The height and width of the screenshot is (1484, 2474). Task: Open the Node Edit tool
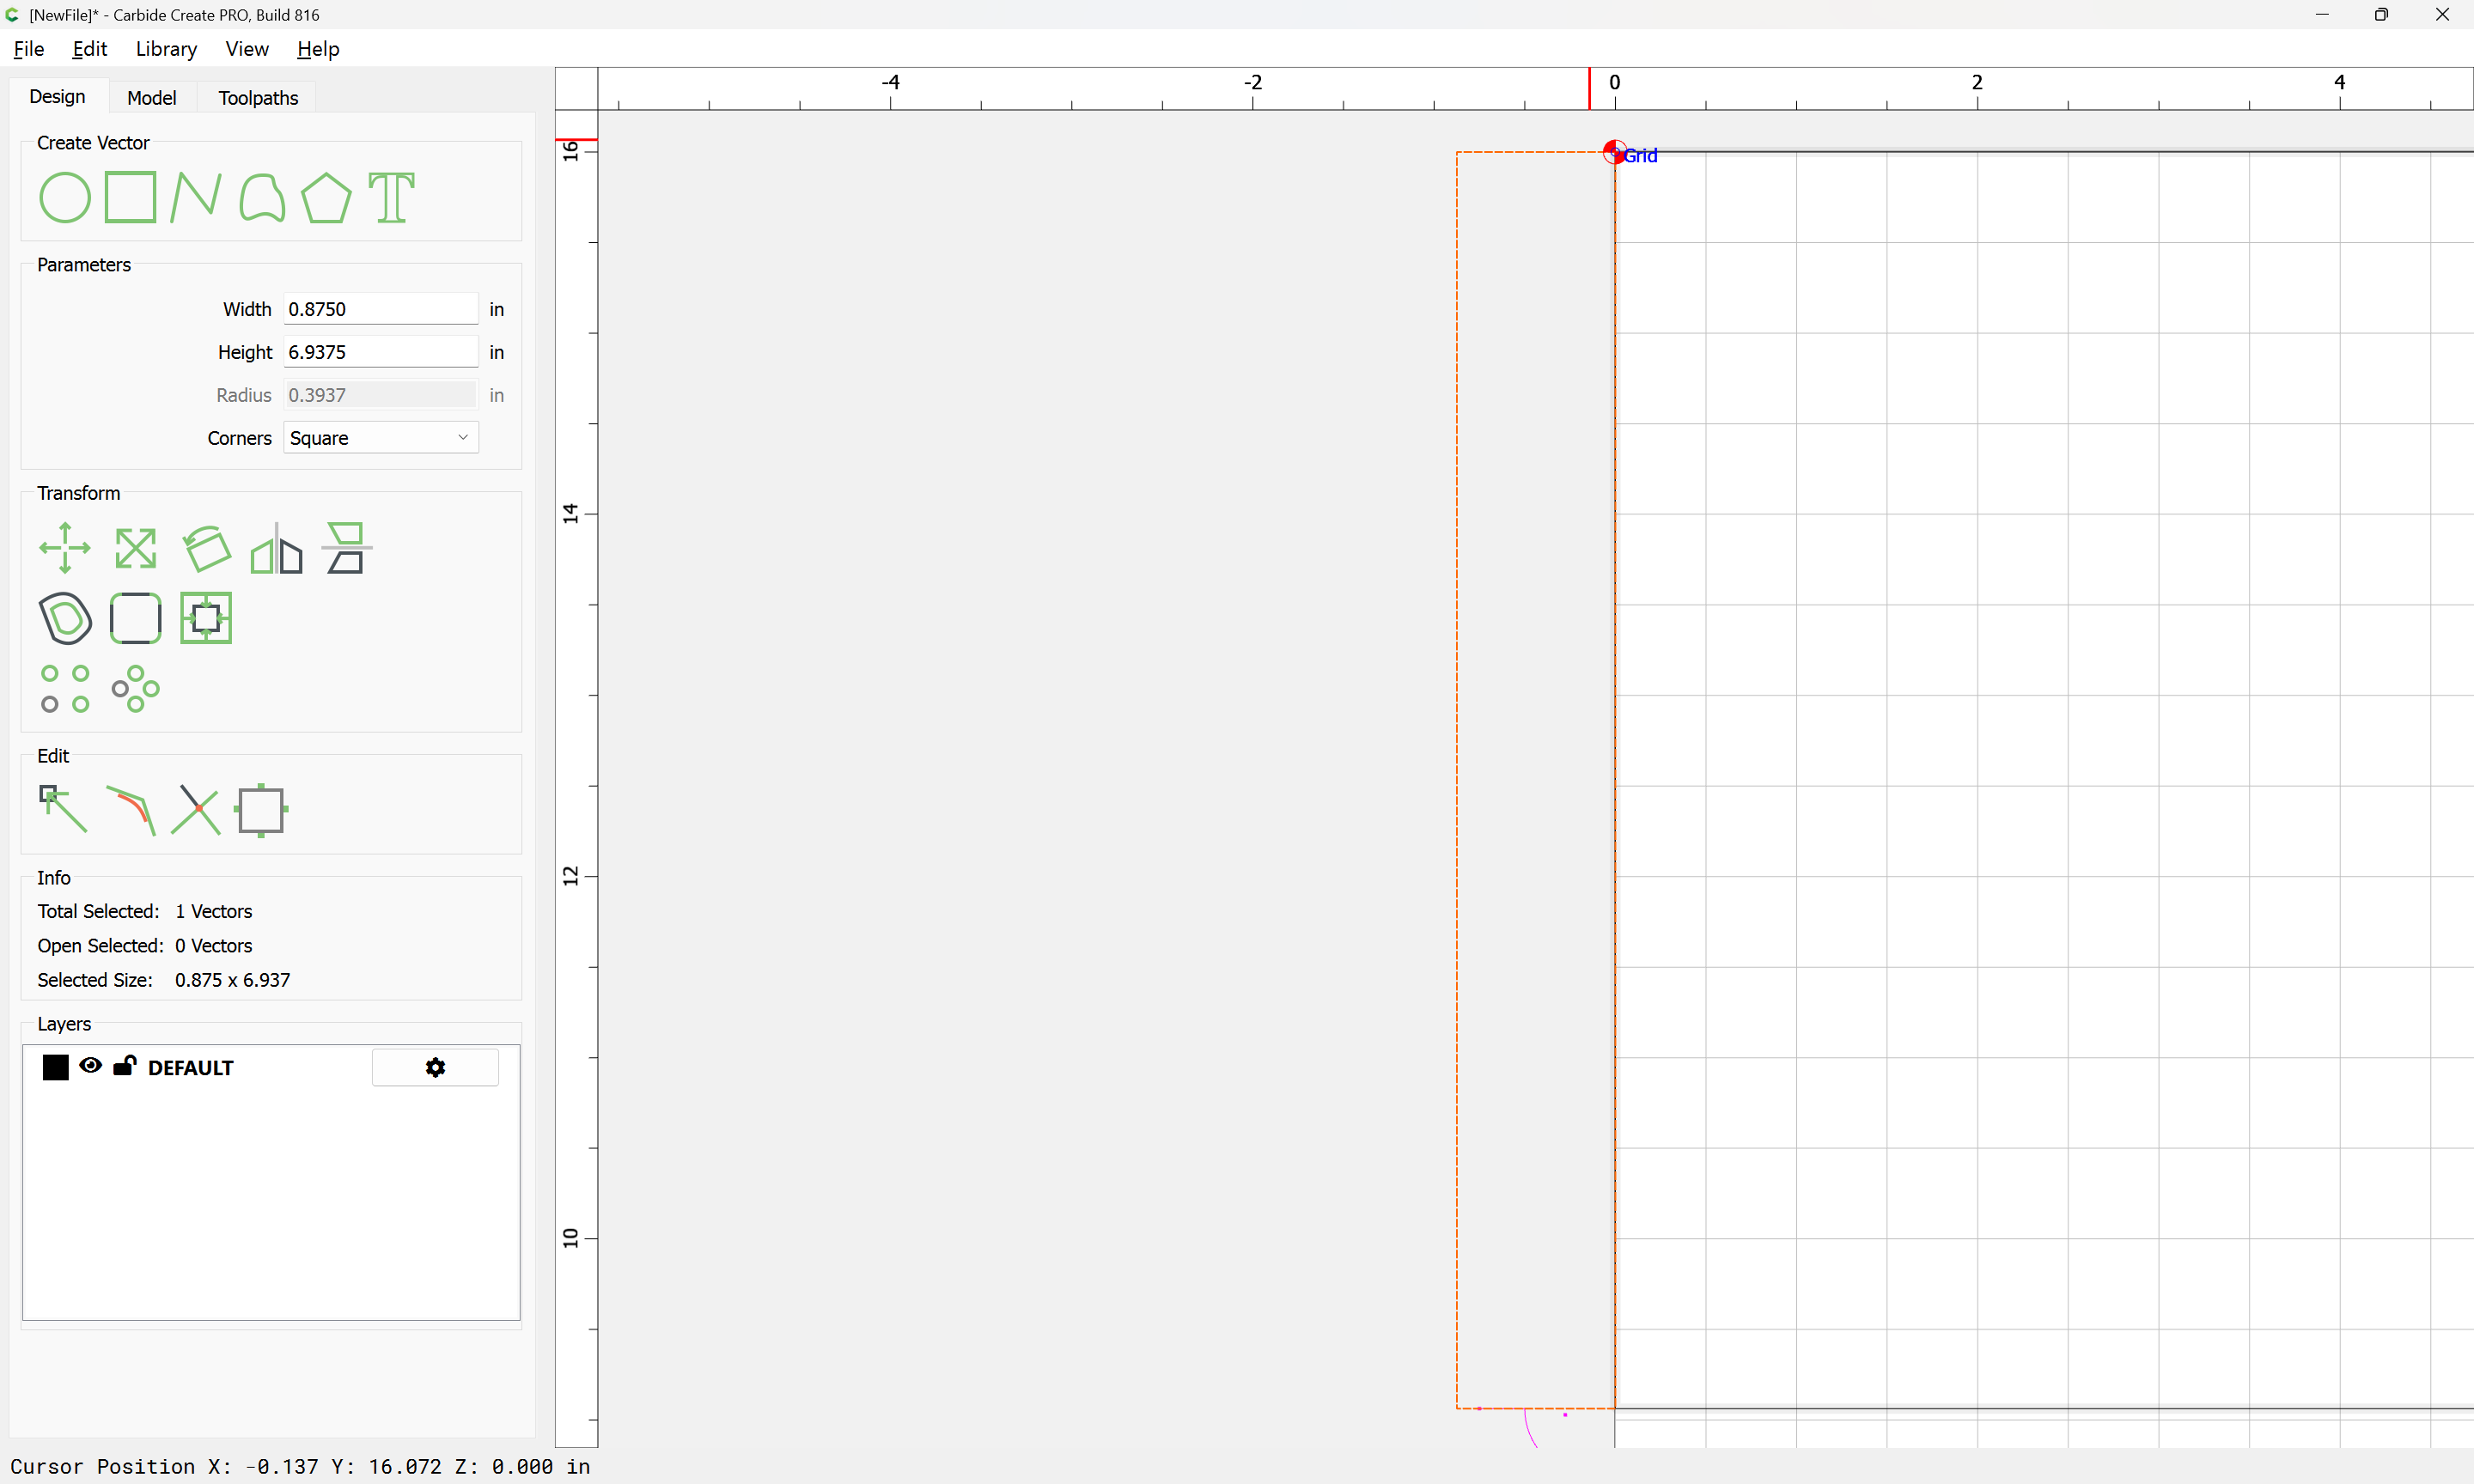point(63,809)
